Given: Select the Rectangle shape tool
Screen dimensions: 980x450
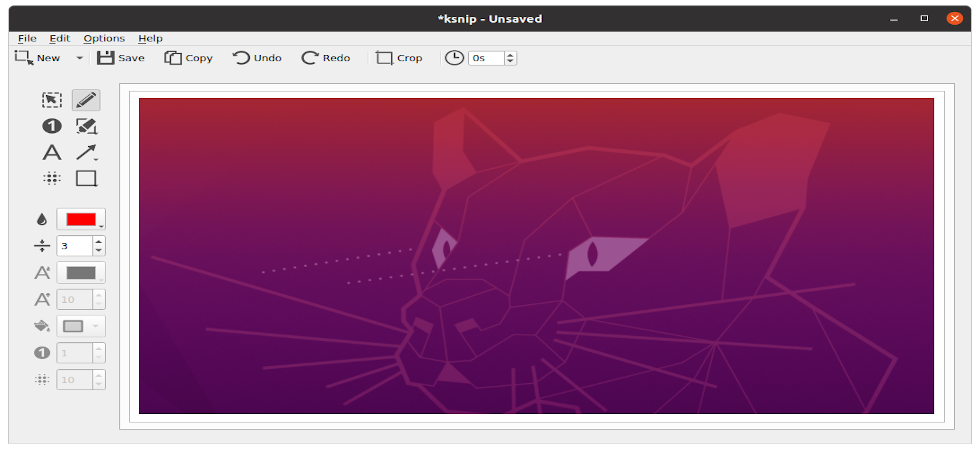Looking at the screenshot, I should pyautogui.click(x=86, y=179).
